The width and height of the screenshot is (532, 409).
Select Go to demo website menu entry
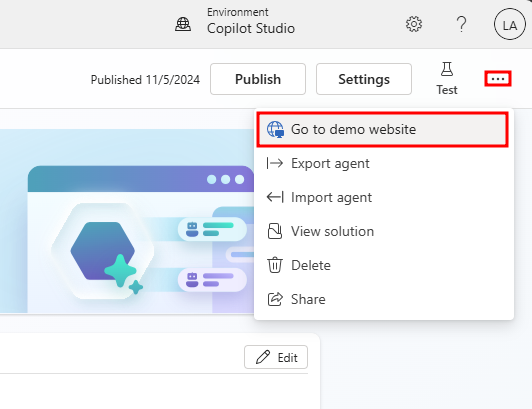point(382,130)
